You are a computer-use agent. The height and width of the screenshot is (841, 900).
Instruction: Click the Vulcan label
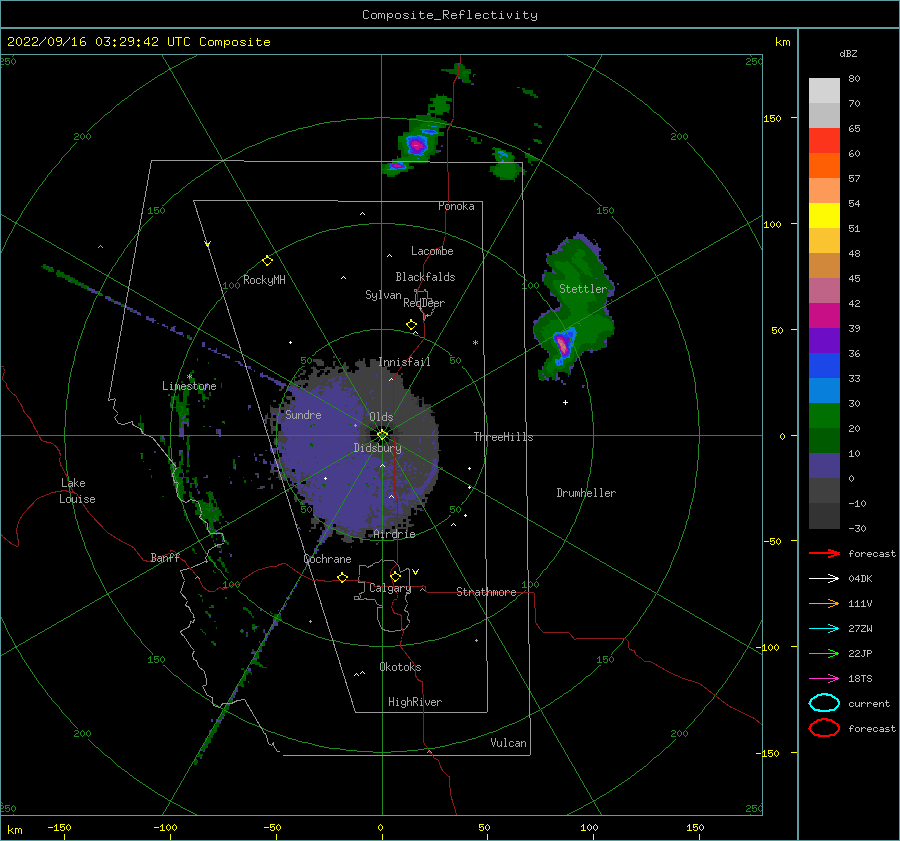[x=508, y=743]
